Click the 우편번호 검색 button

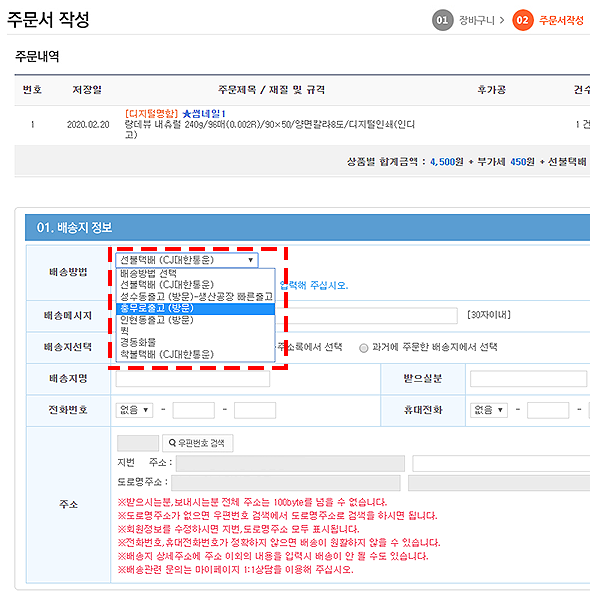[x=197, y=443]
